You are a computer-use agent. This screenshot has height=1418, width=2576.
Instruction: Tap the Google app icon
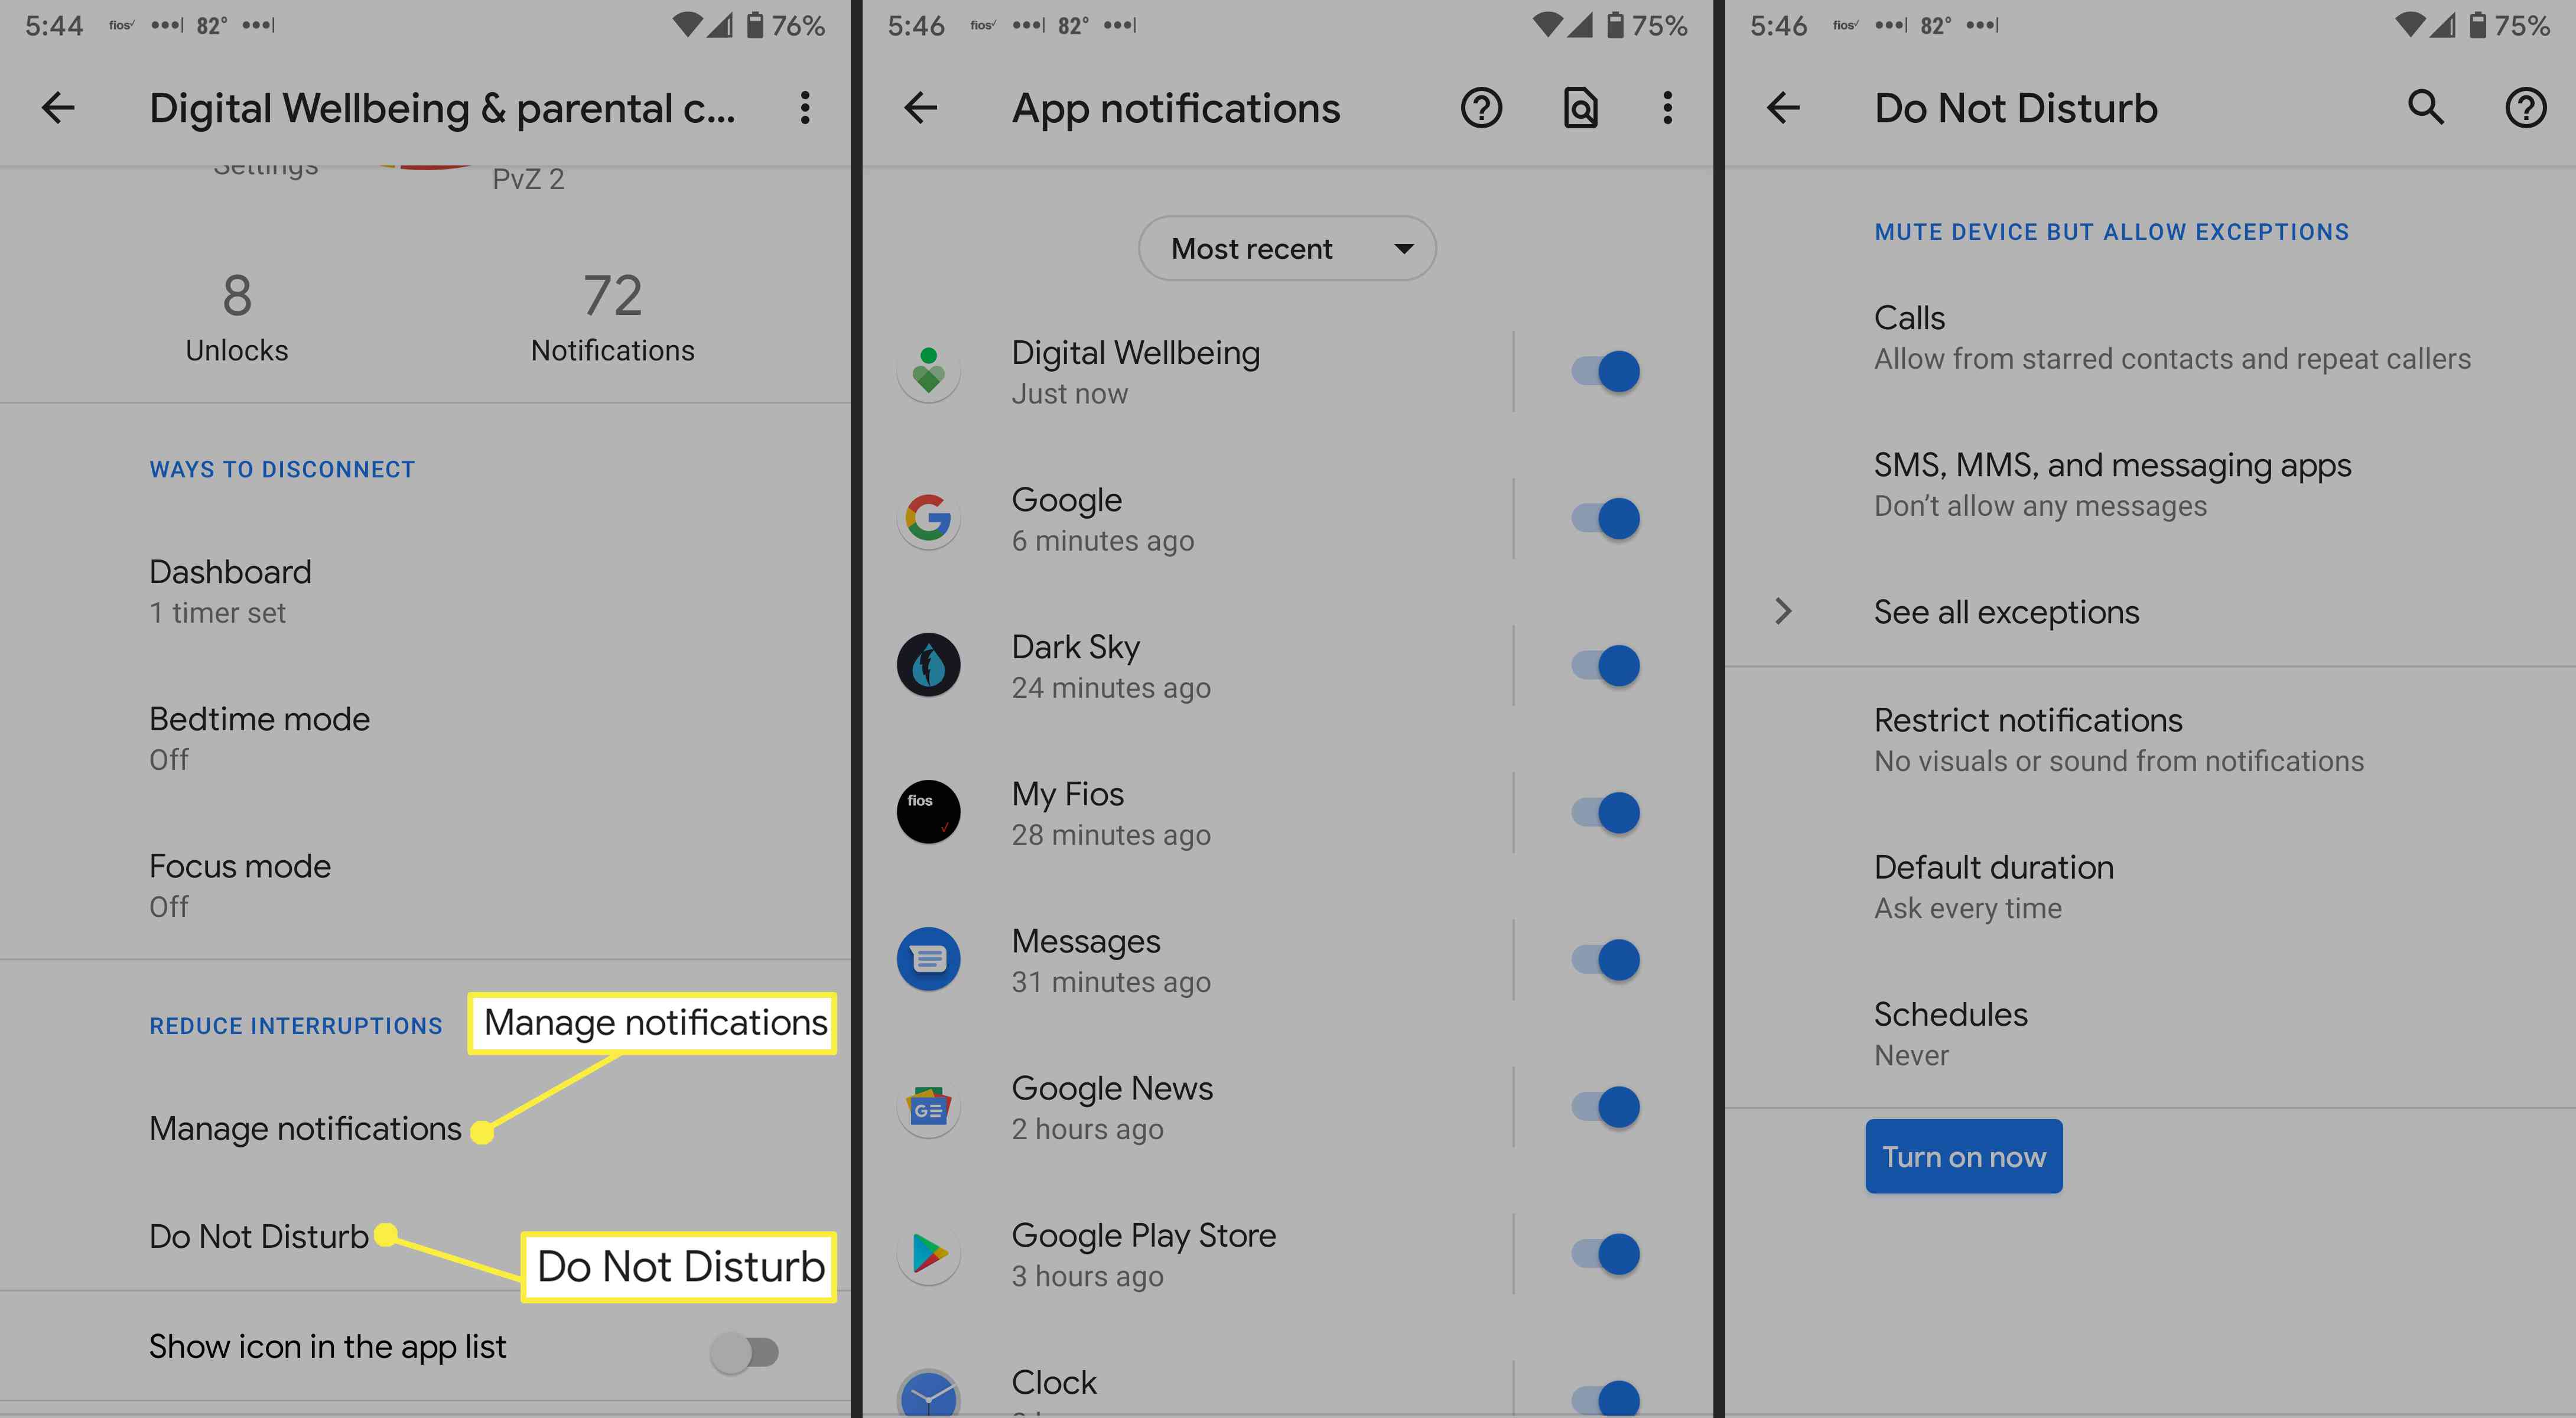click(x=928, y=518)
